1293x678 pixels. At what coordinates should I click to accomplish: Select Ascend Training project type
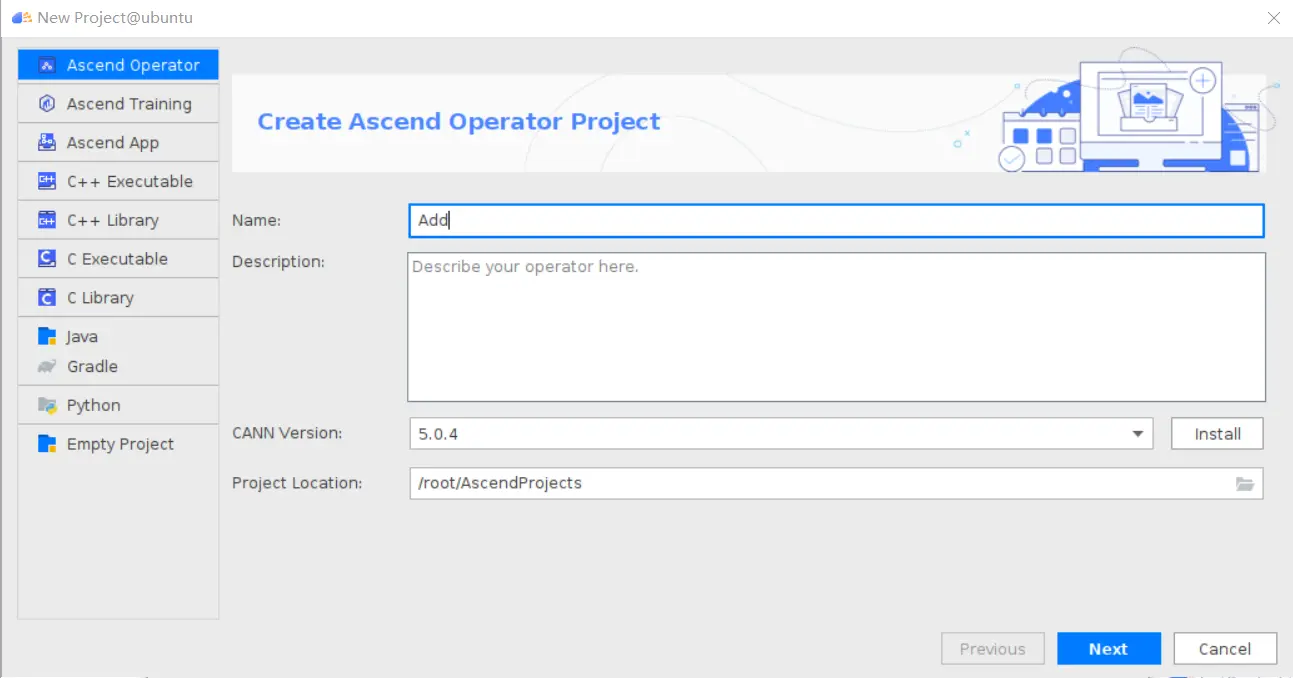(118, 104)
